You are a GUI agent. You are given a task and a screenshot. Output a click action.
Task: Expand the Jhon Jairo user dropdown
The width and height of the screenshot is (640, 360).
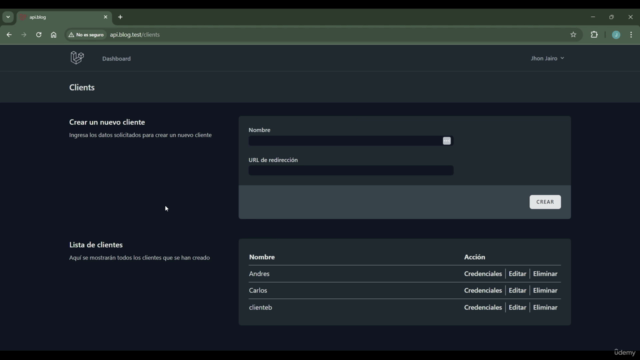(547, 58)
